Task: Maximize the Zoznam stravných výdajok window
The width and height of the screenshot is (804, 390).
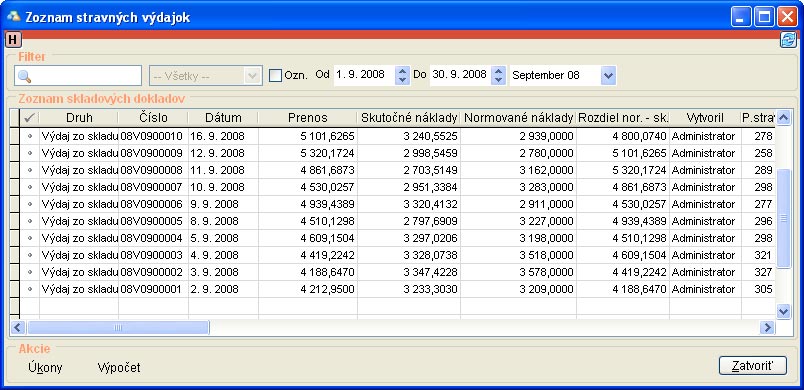Action: point(764,17)
